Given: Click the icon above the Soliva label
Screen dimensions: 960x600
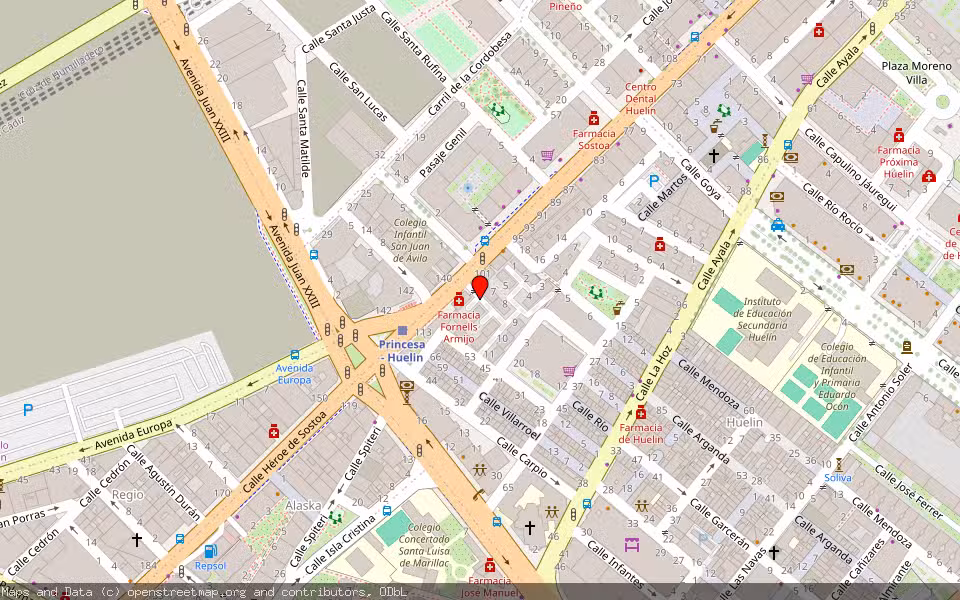Looking at the screenshot, I should click(839, 464).
